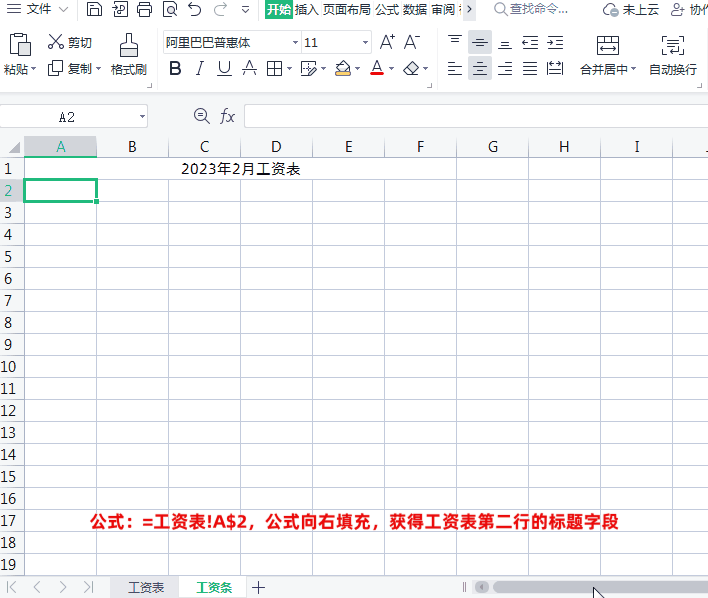
Task: Switch to the 工资表 sheet tab
Action: (146, 587)
